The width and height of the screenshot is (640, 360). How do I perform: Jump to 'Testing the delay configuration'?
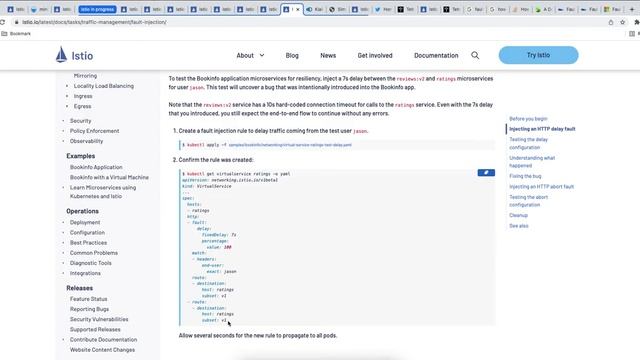pos(529,143)
